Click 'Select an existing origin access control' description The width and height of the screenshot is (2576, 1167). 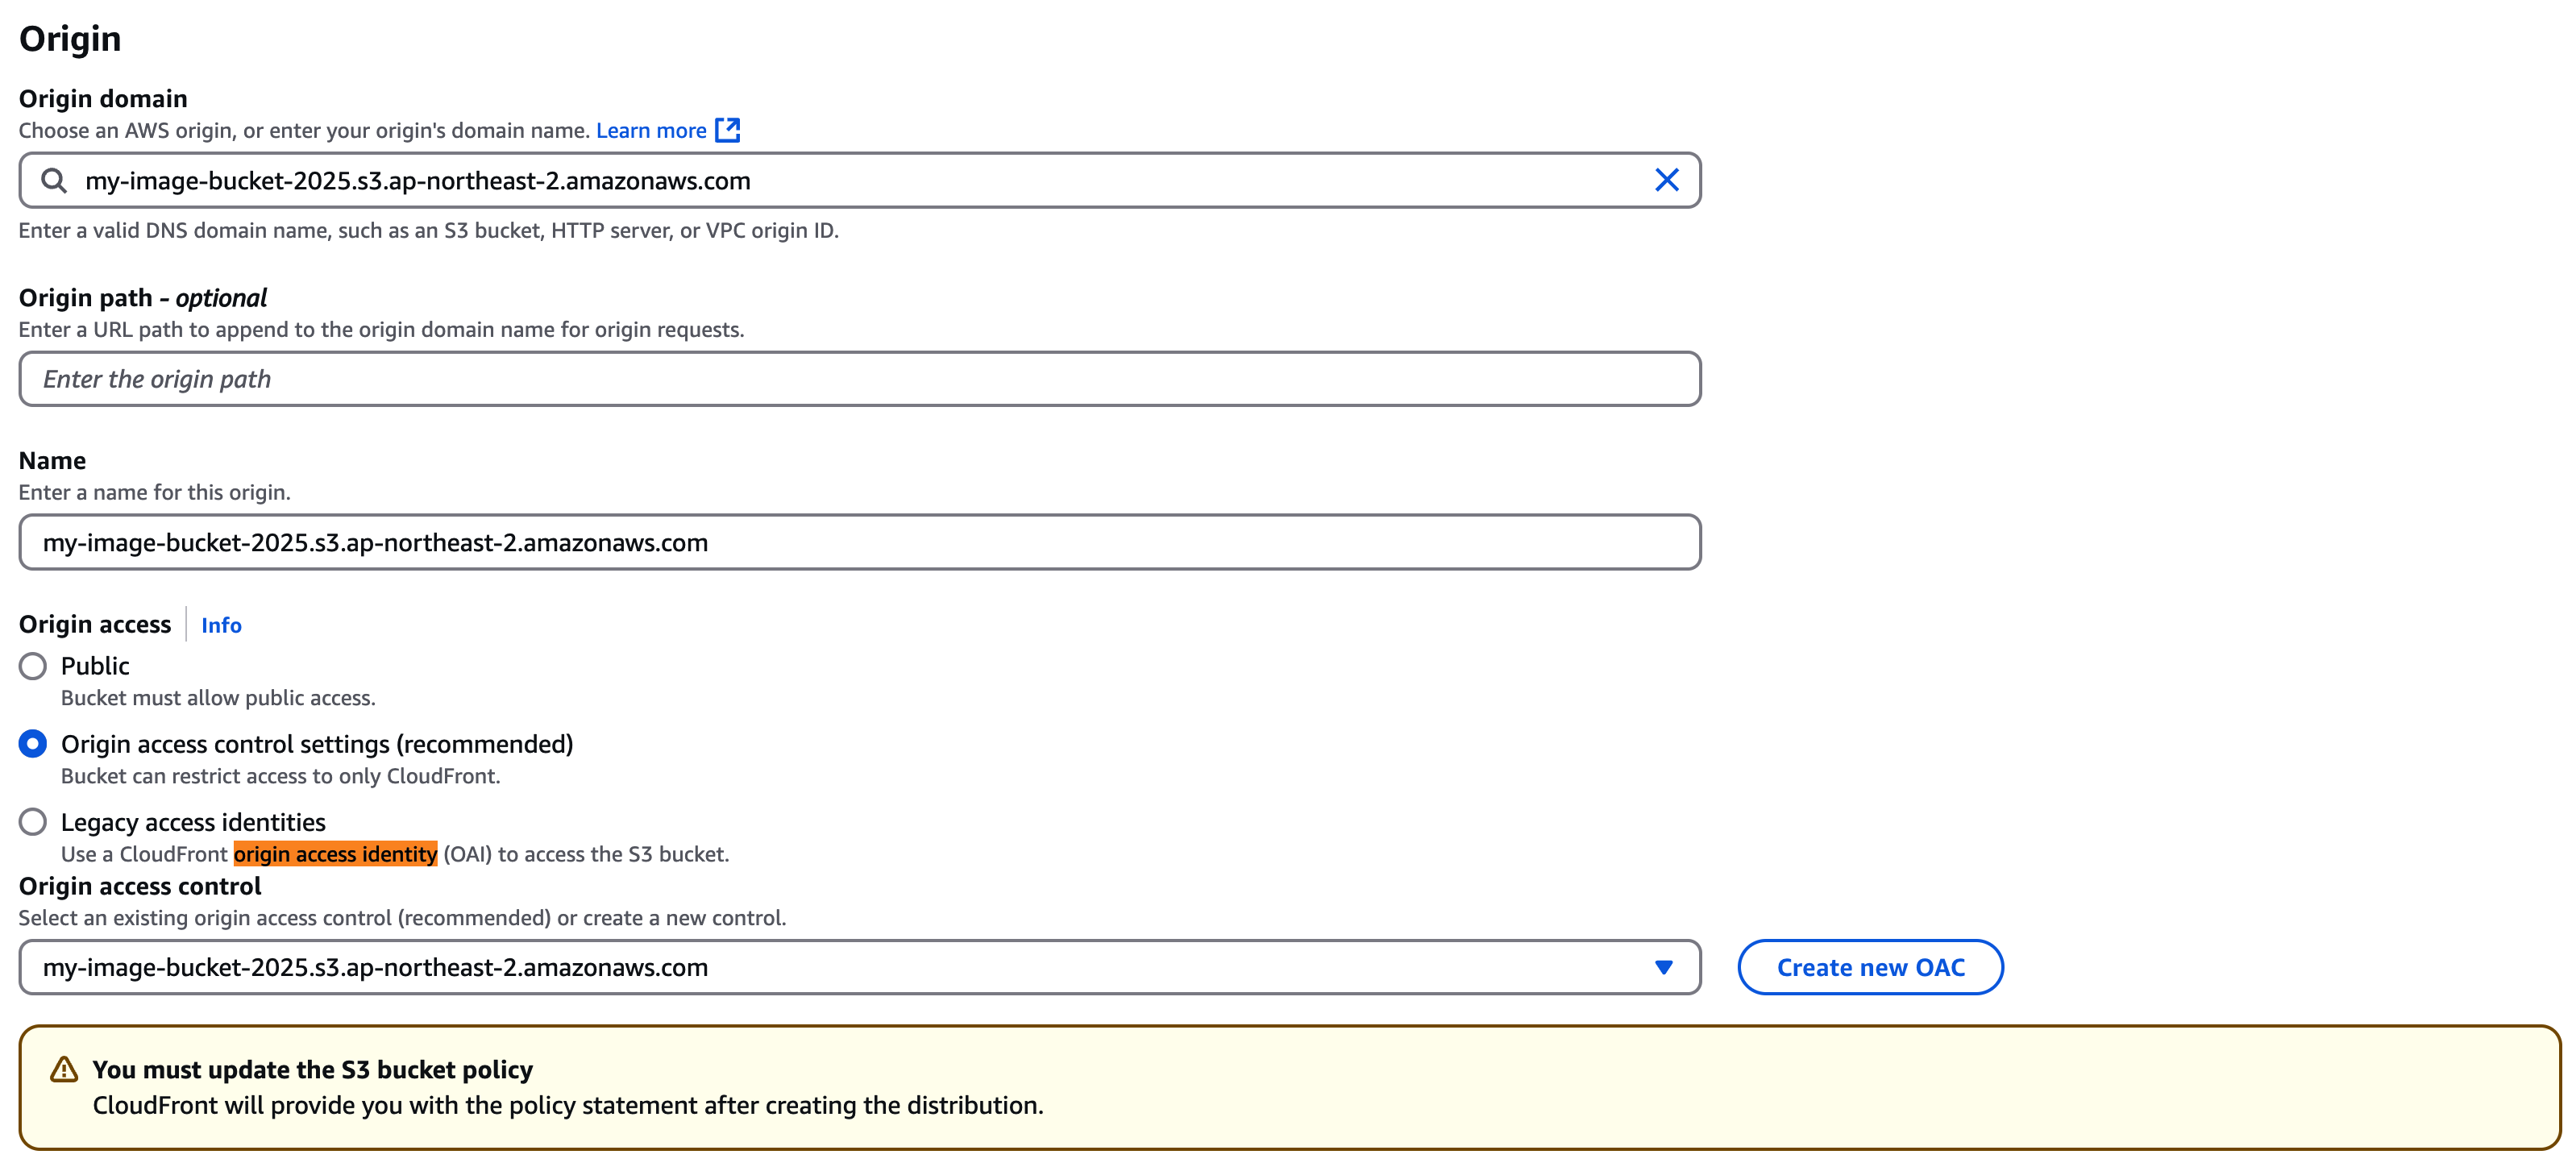pos(402,918)
